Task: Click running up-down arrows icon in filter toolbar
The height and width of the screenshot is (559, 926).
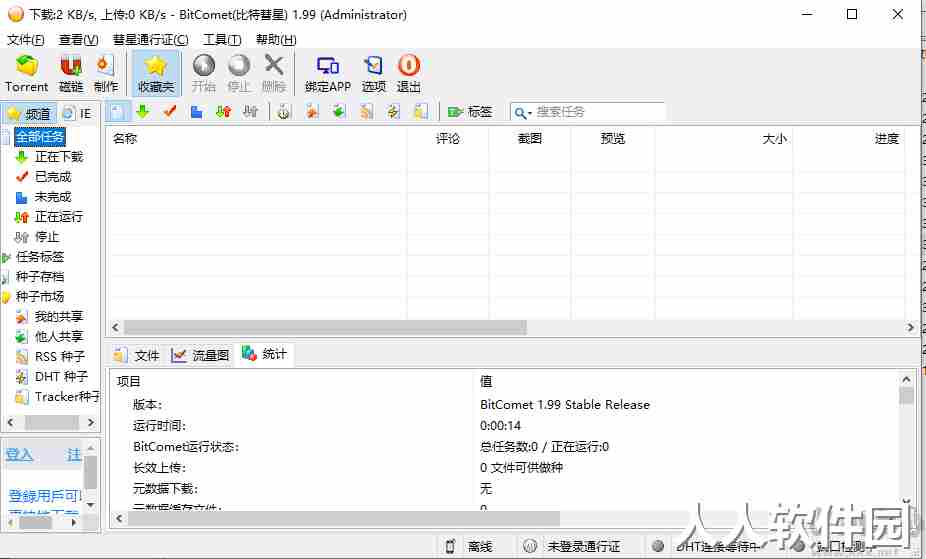Action: (x=223, y=112)
